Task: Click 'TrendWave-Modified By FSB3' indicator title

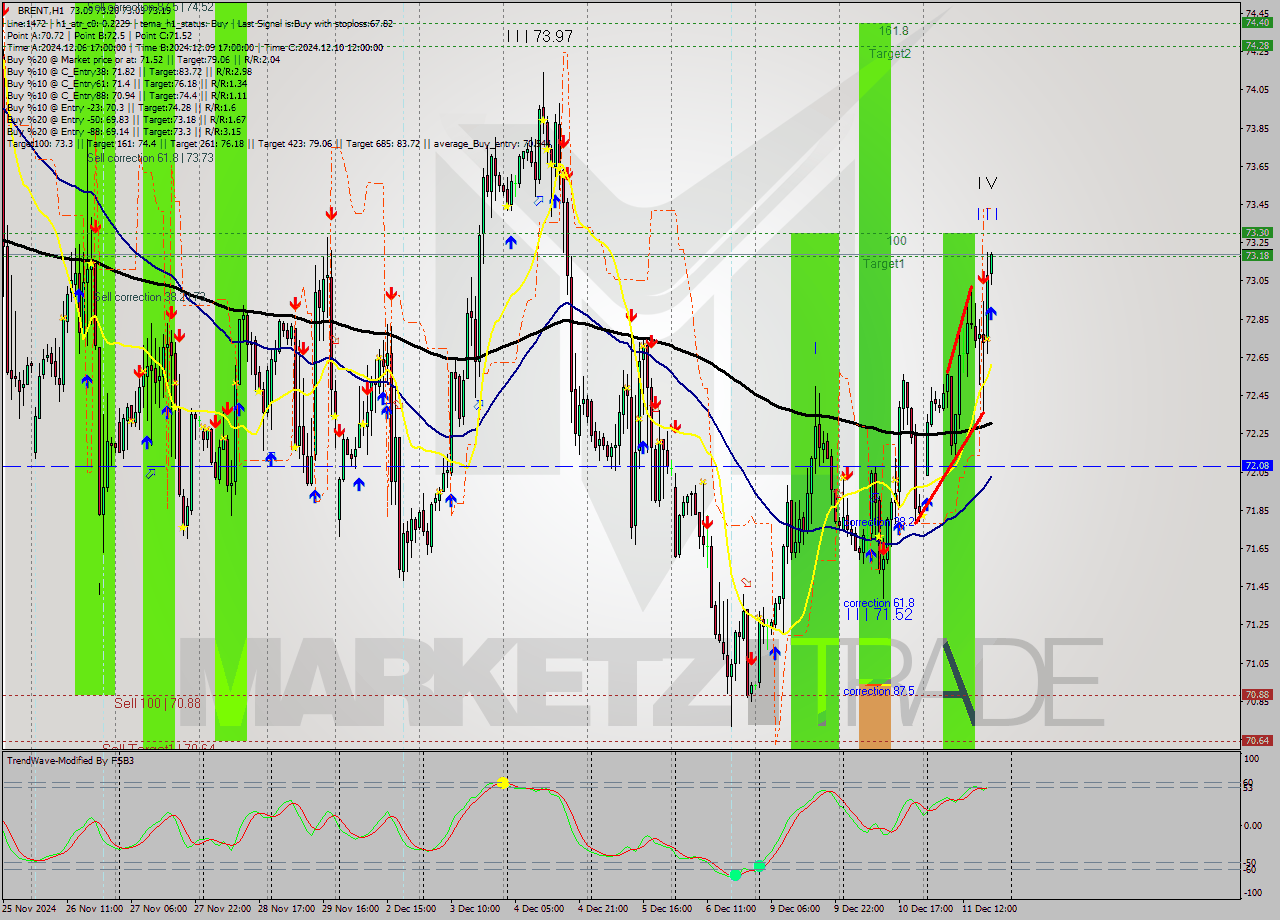Action: coord(70,761)
